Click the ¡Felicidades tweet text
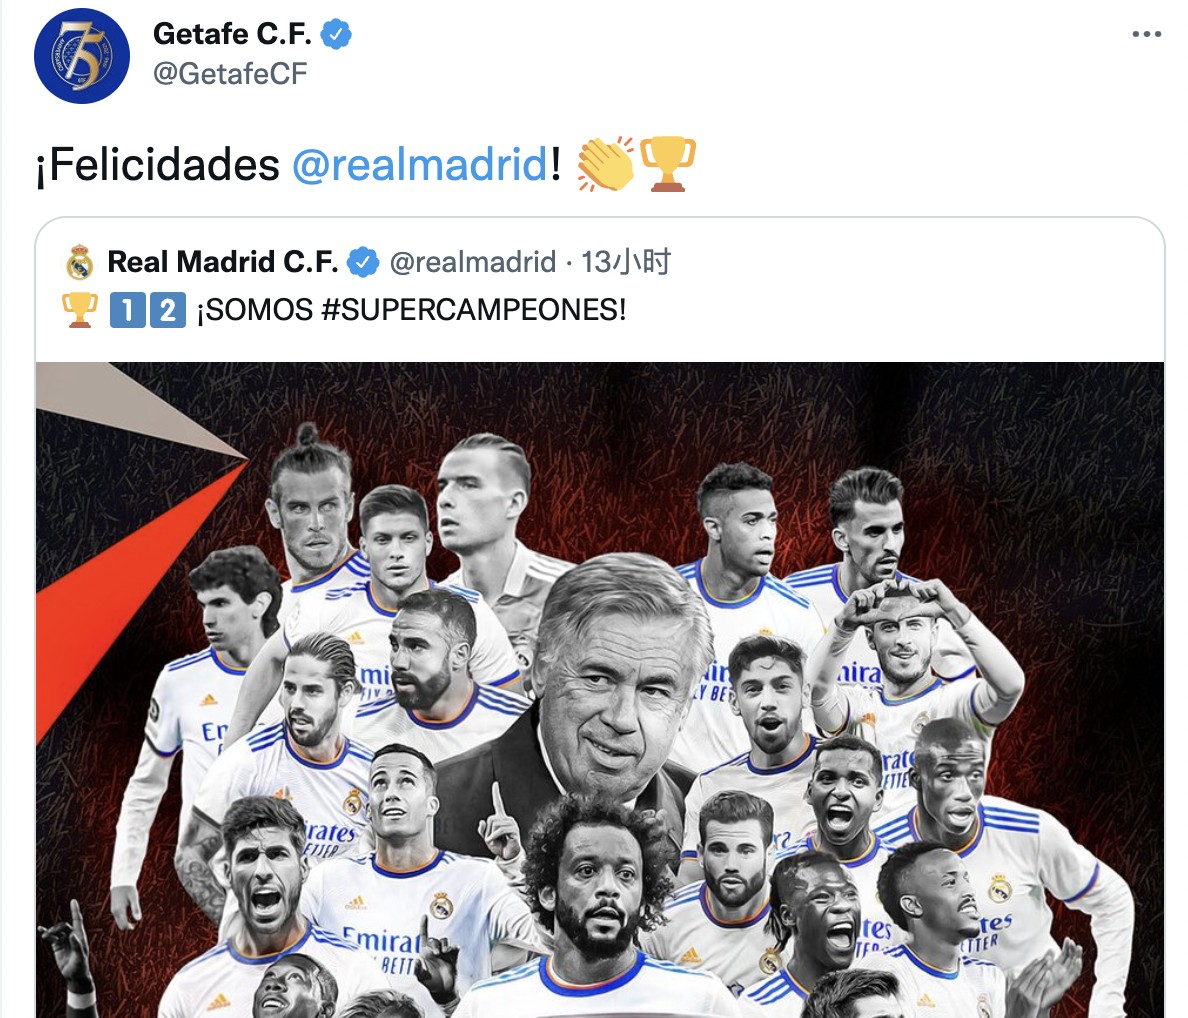This screenshot has width=1188, height=1018. 158,164
